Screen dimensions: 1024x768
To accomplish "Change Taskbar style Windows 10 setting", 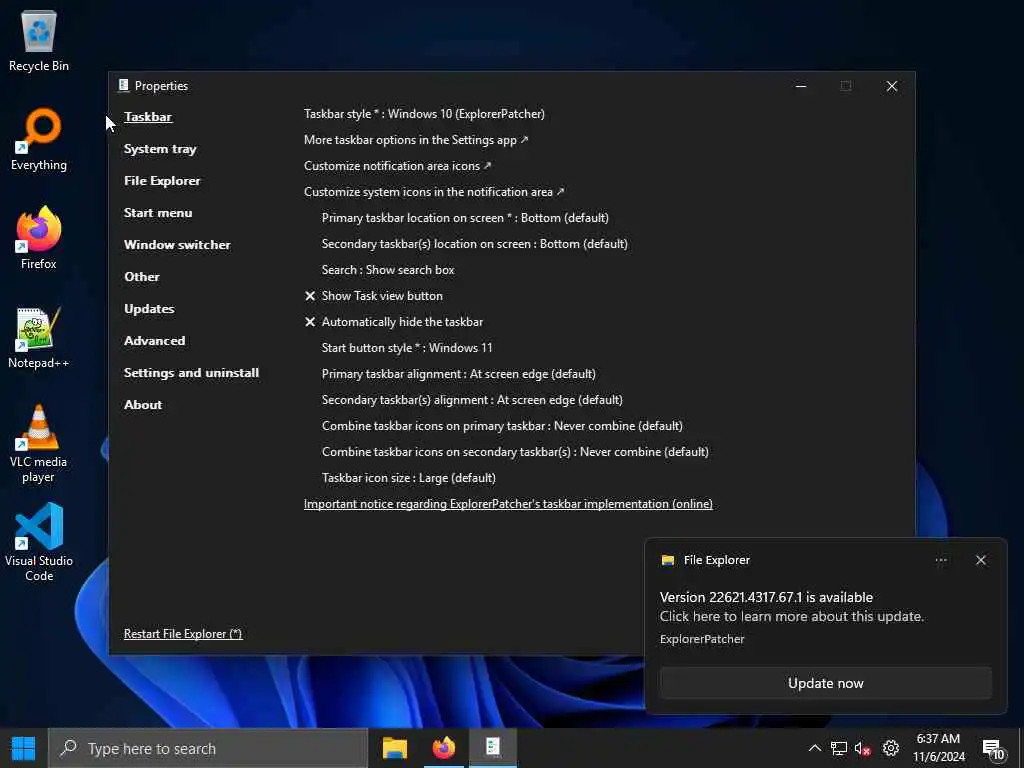I will click(424, 114).
